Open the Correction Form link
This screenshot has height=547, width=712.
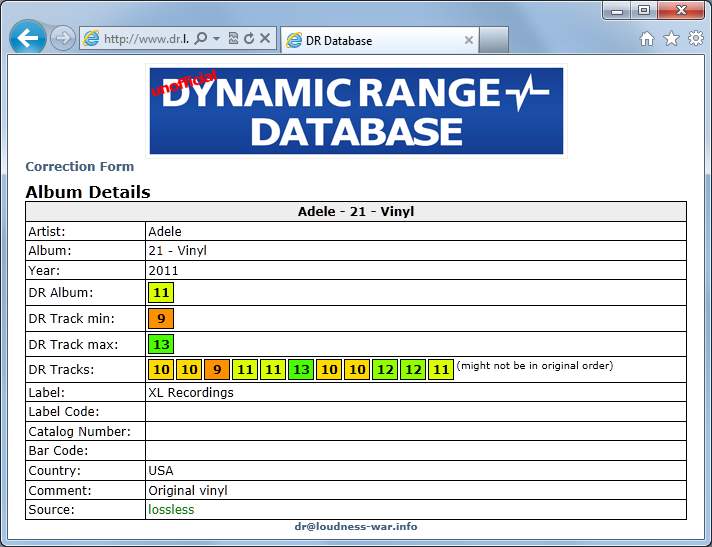[80, 167]
